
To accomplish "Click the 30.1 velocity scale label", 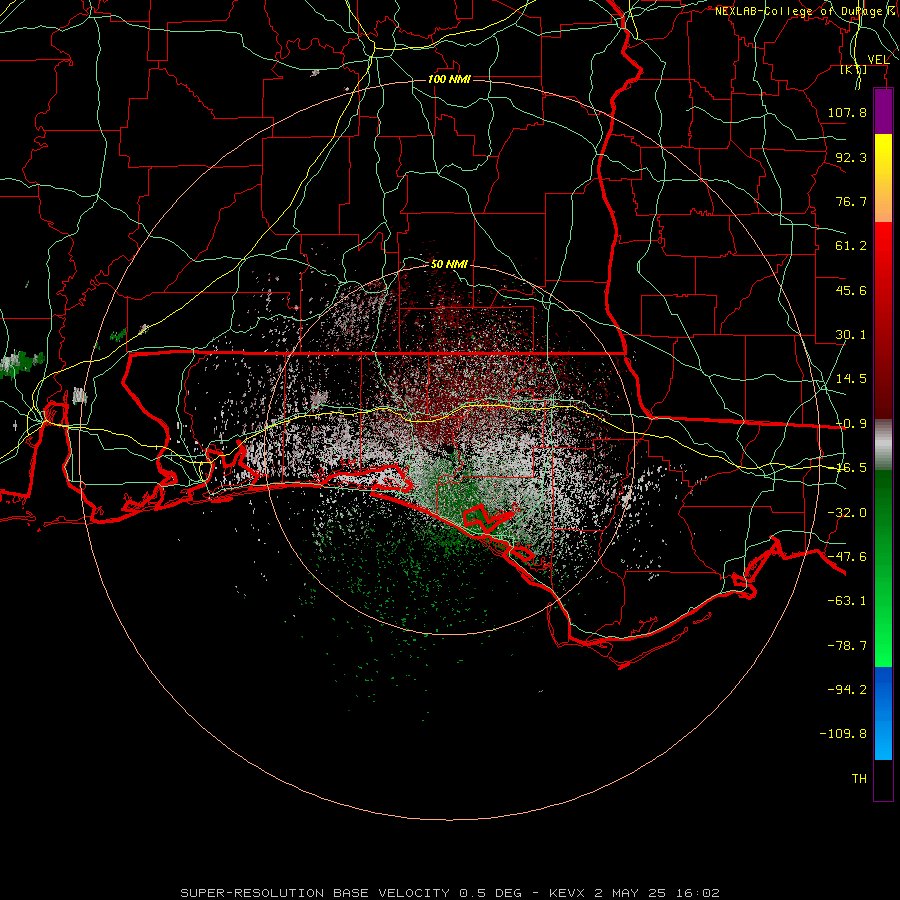I will pyautogui.click(x=851, y=335).
